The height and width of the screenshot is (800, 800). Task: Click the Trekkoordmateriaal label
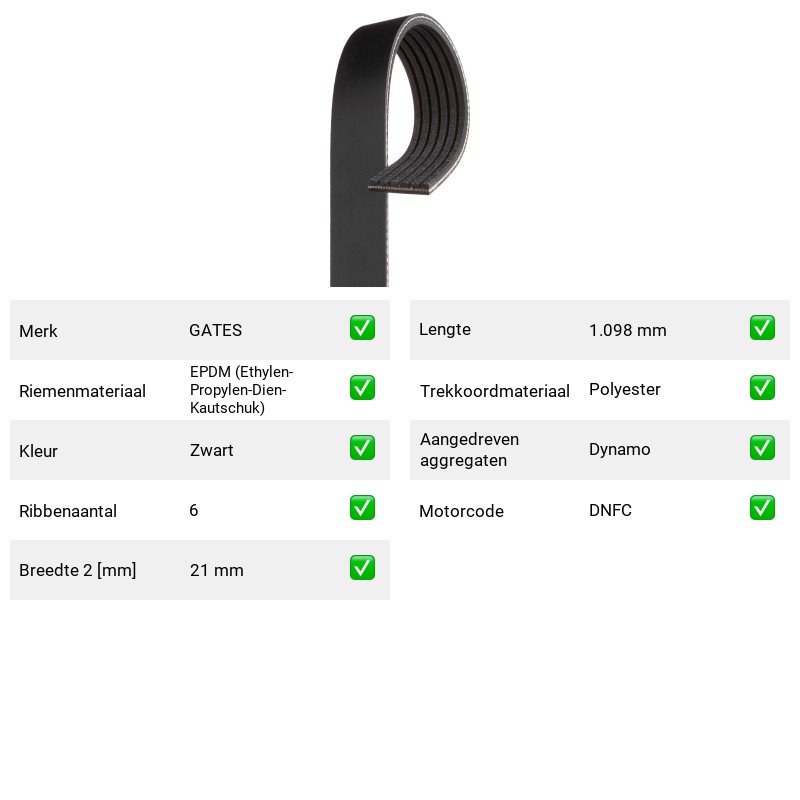(495, 391)
